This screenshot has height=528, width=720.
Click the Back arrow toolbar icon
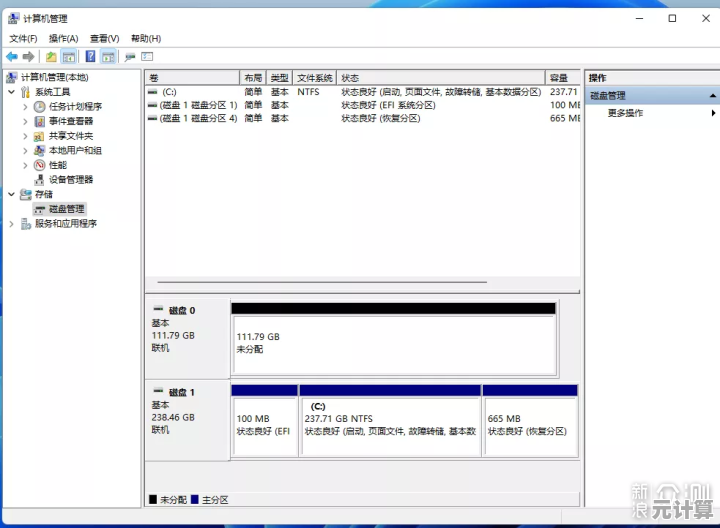pos(12,57)
